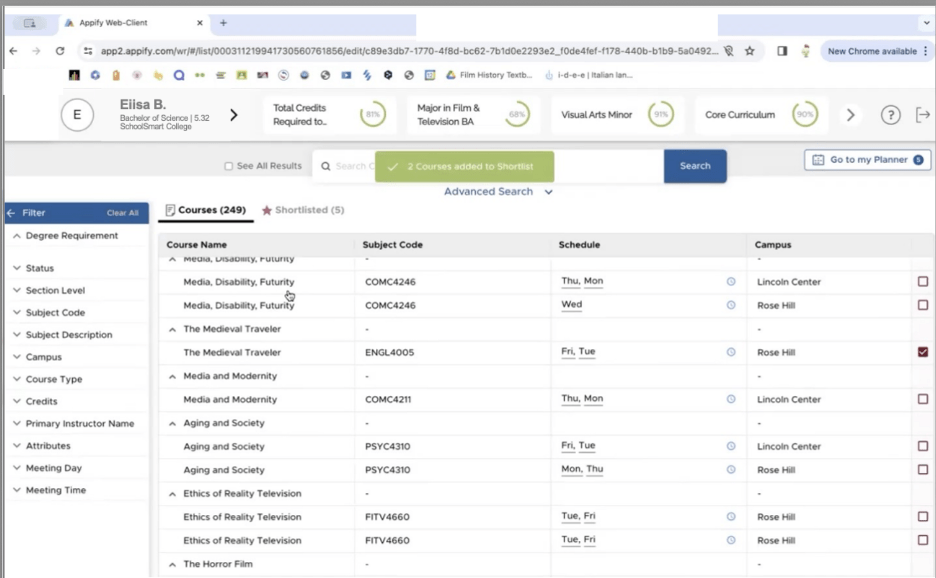Screen dimensions: 936x578
Task: Bookmark this page with the star icon
Action: pyautogui.click(x=750, y=51)
